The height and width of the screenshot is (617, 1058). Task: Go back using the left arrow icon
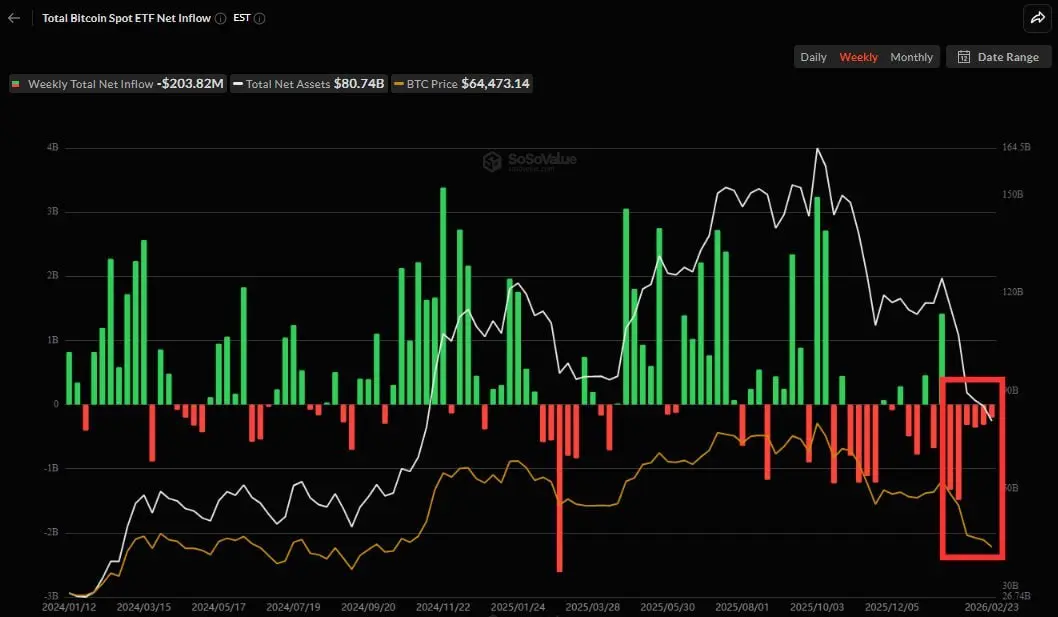tap(14, 18)
